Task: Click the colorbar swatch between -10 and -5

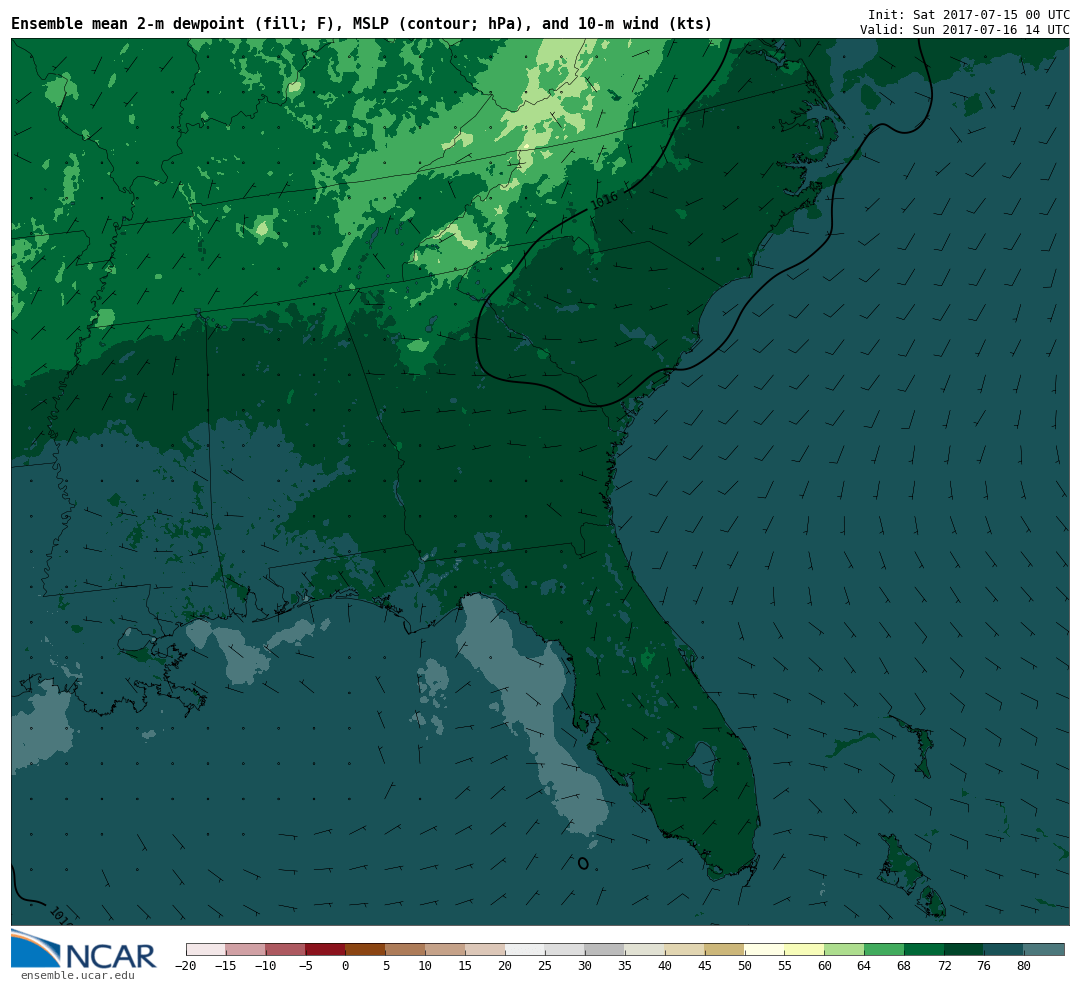Action: 286,949
